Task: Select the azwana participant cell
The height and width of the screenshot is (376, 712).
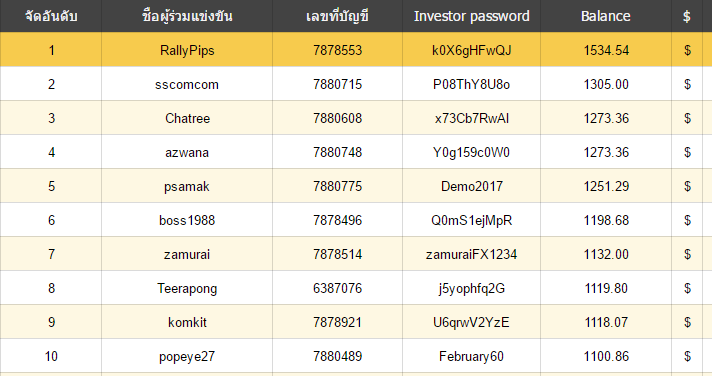Action: point(187,152)
